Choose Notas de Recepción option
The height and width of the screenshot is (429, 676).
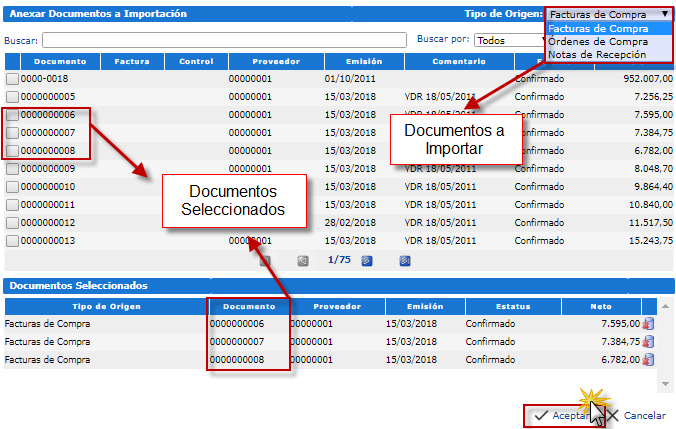609,55
